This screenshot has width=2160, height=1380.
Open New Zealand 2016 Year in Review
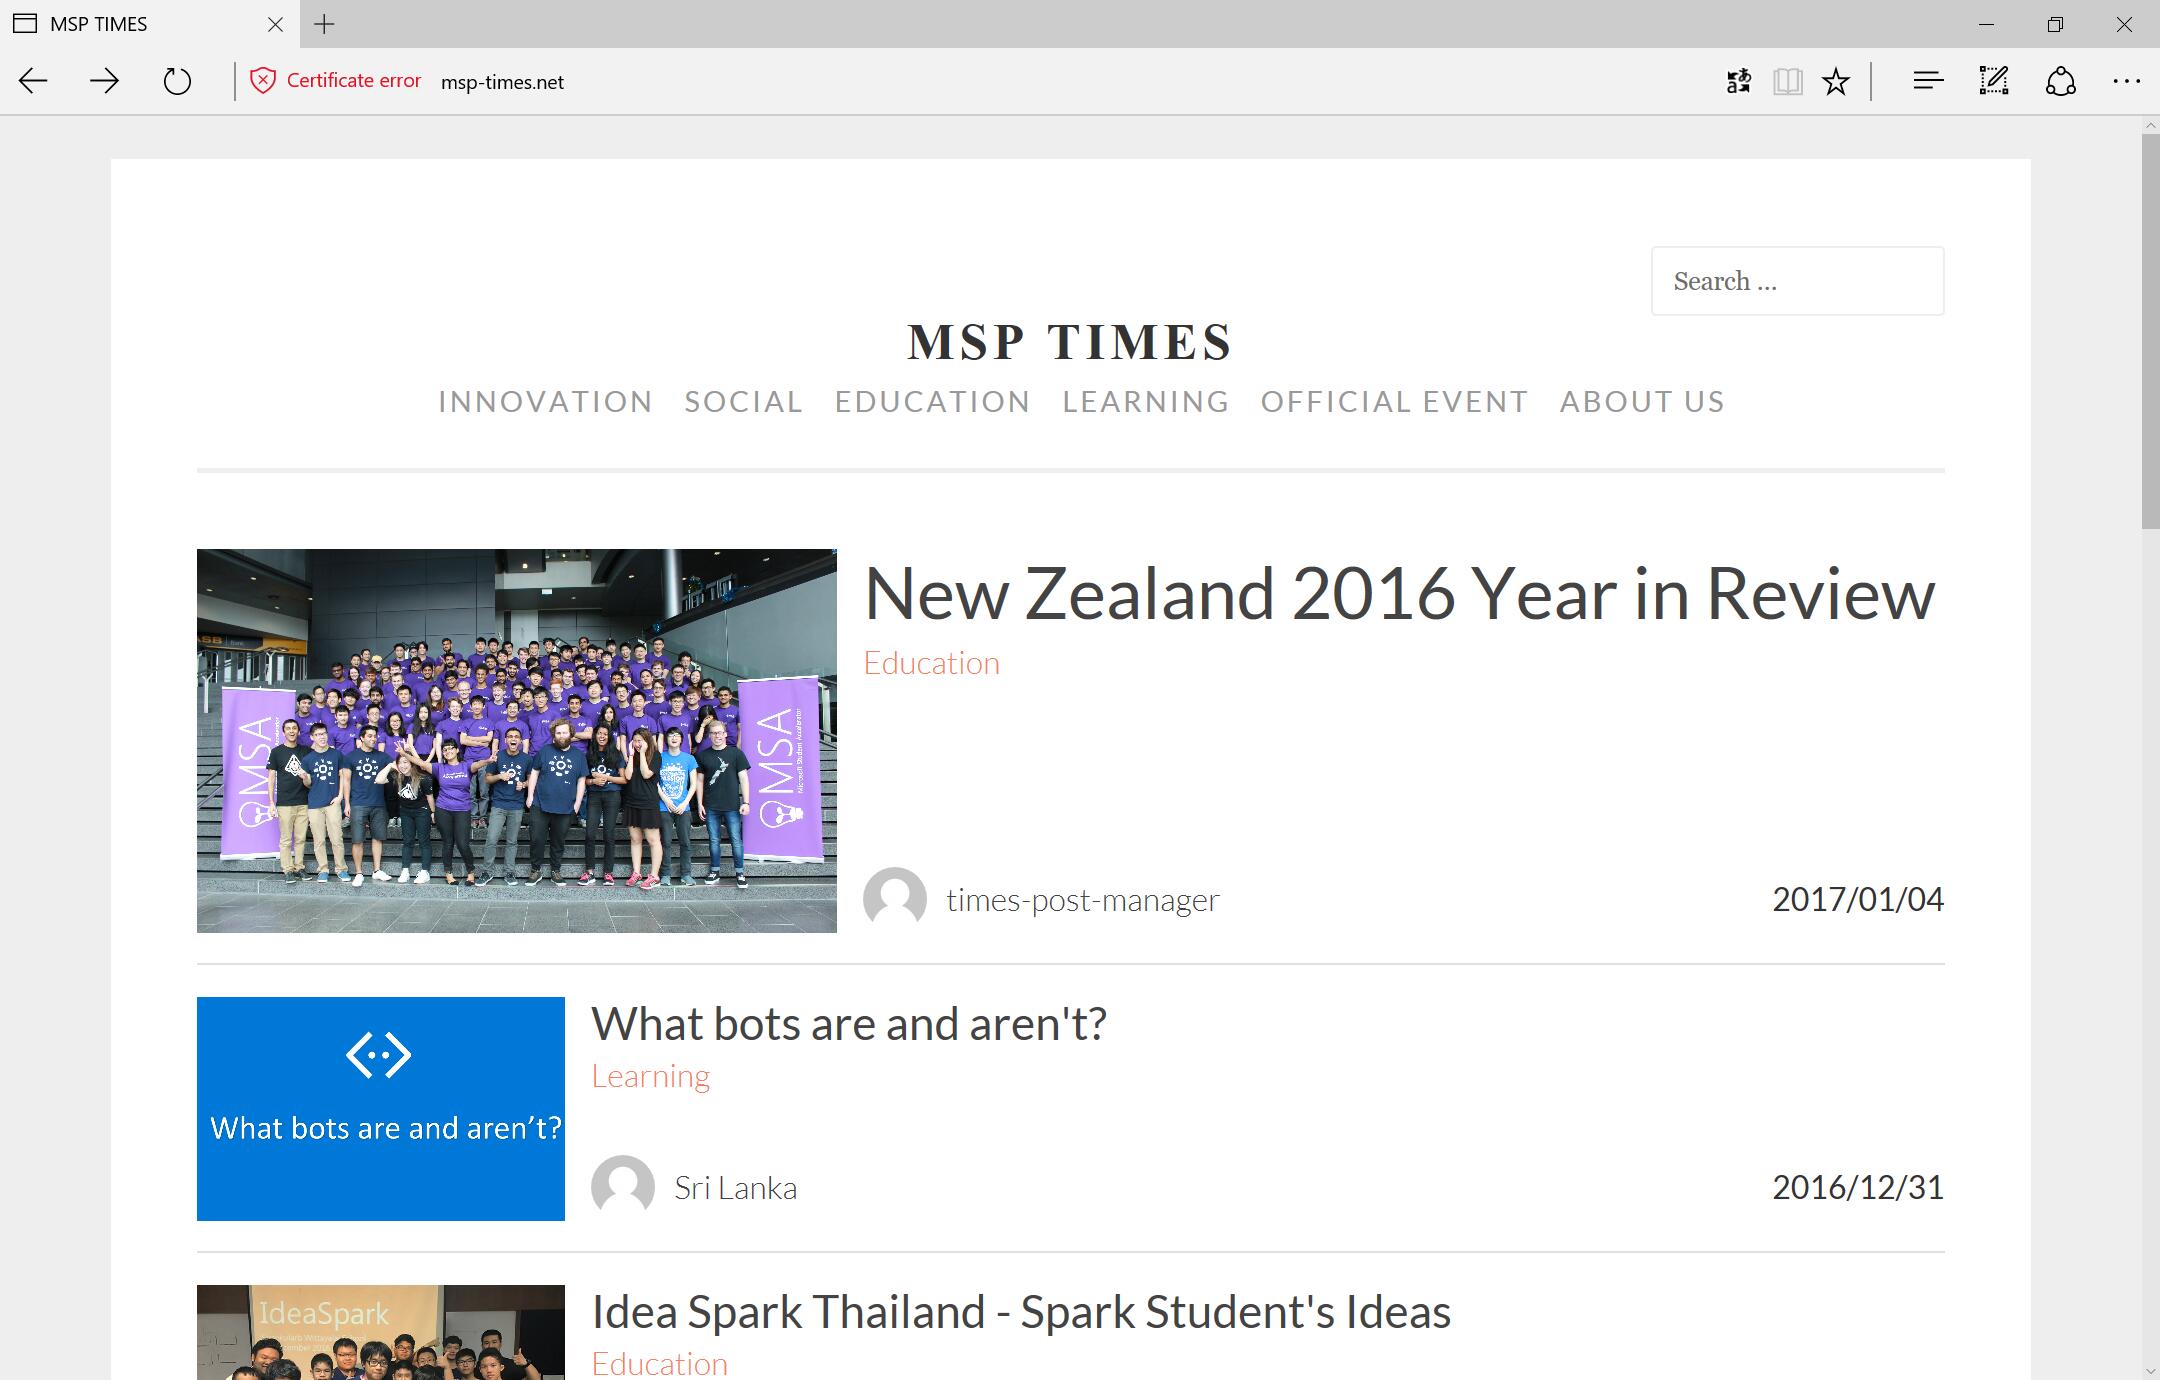[1398, 594]
